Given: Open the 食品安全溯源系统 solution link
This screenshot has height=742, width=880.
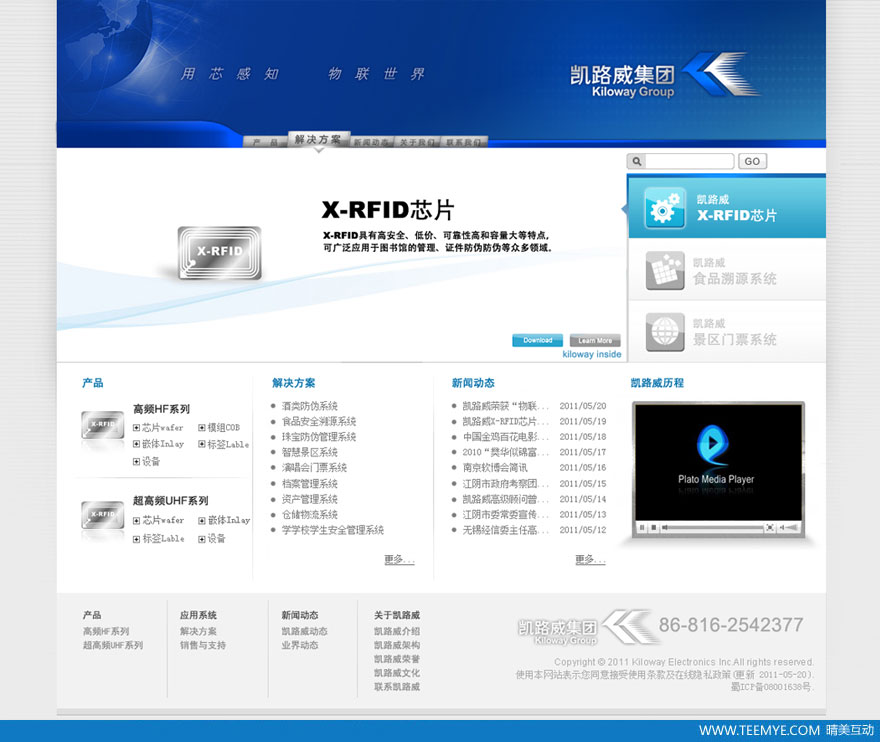Looking at the screenshot, I should (319, 422).
